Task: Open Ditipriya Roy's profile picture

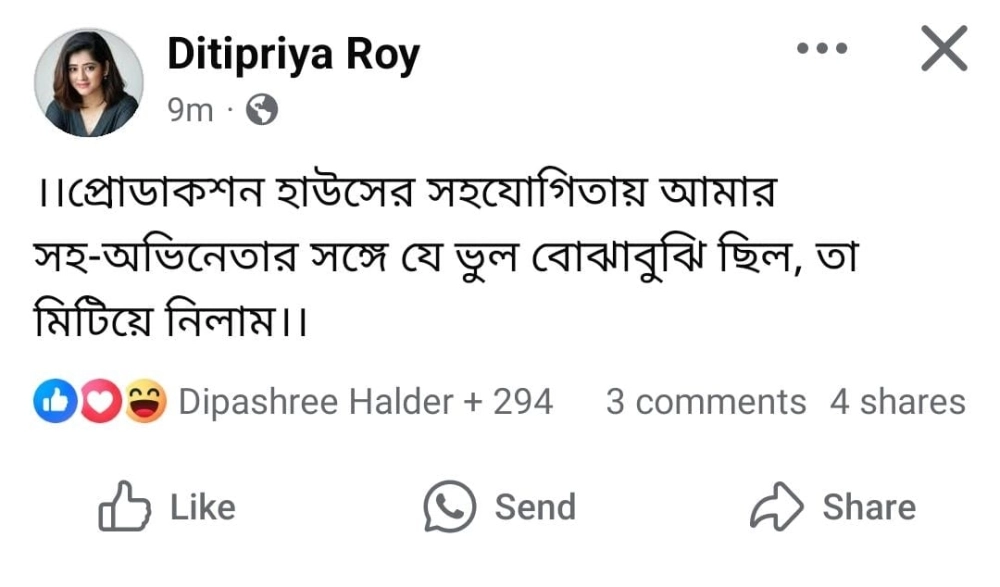Action: point(89,83)
